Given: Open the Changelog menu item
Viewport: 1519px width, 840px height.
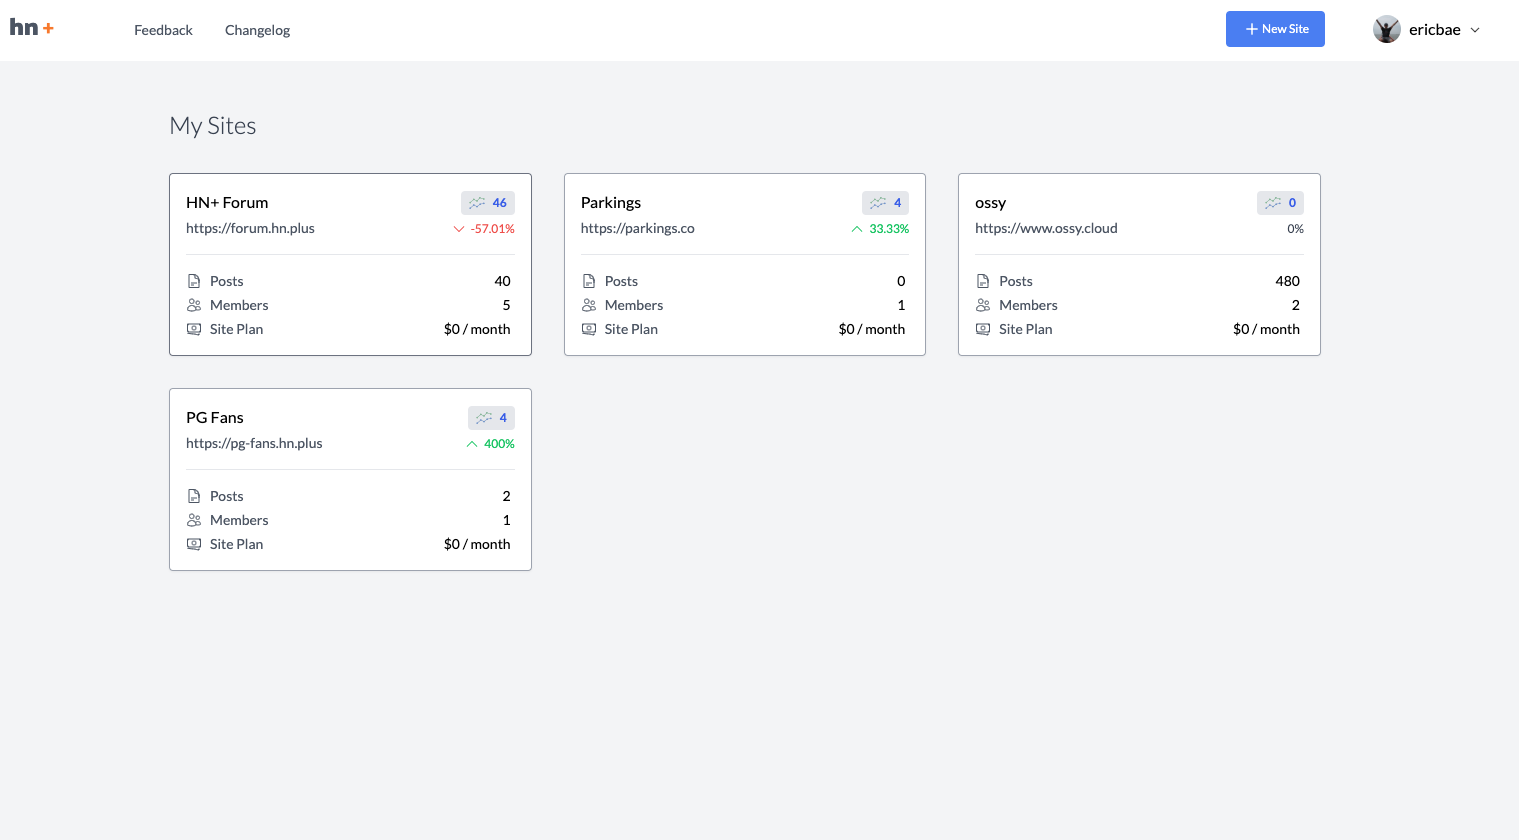Looking at the screenshot, I should (x=257, y=30).
